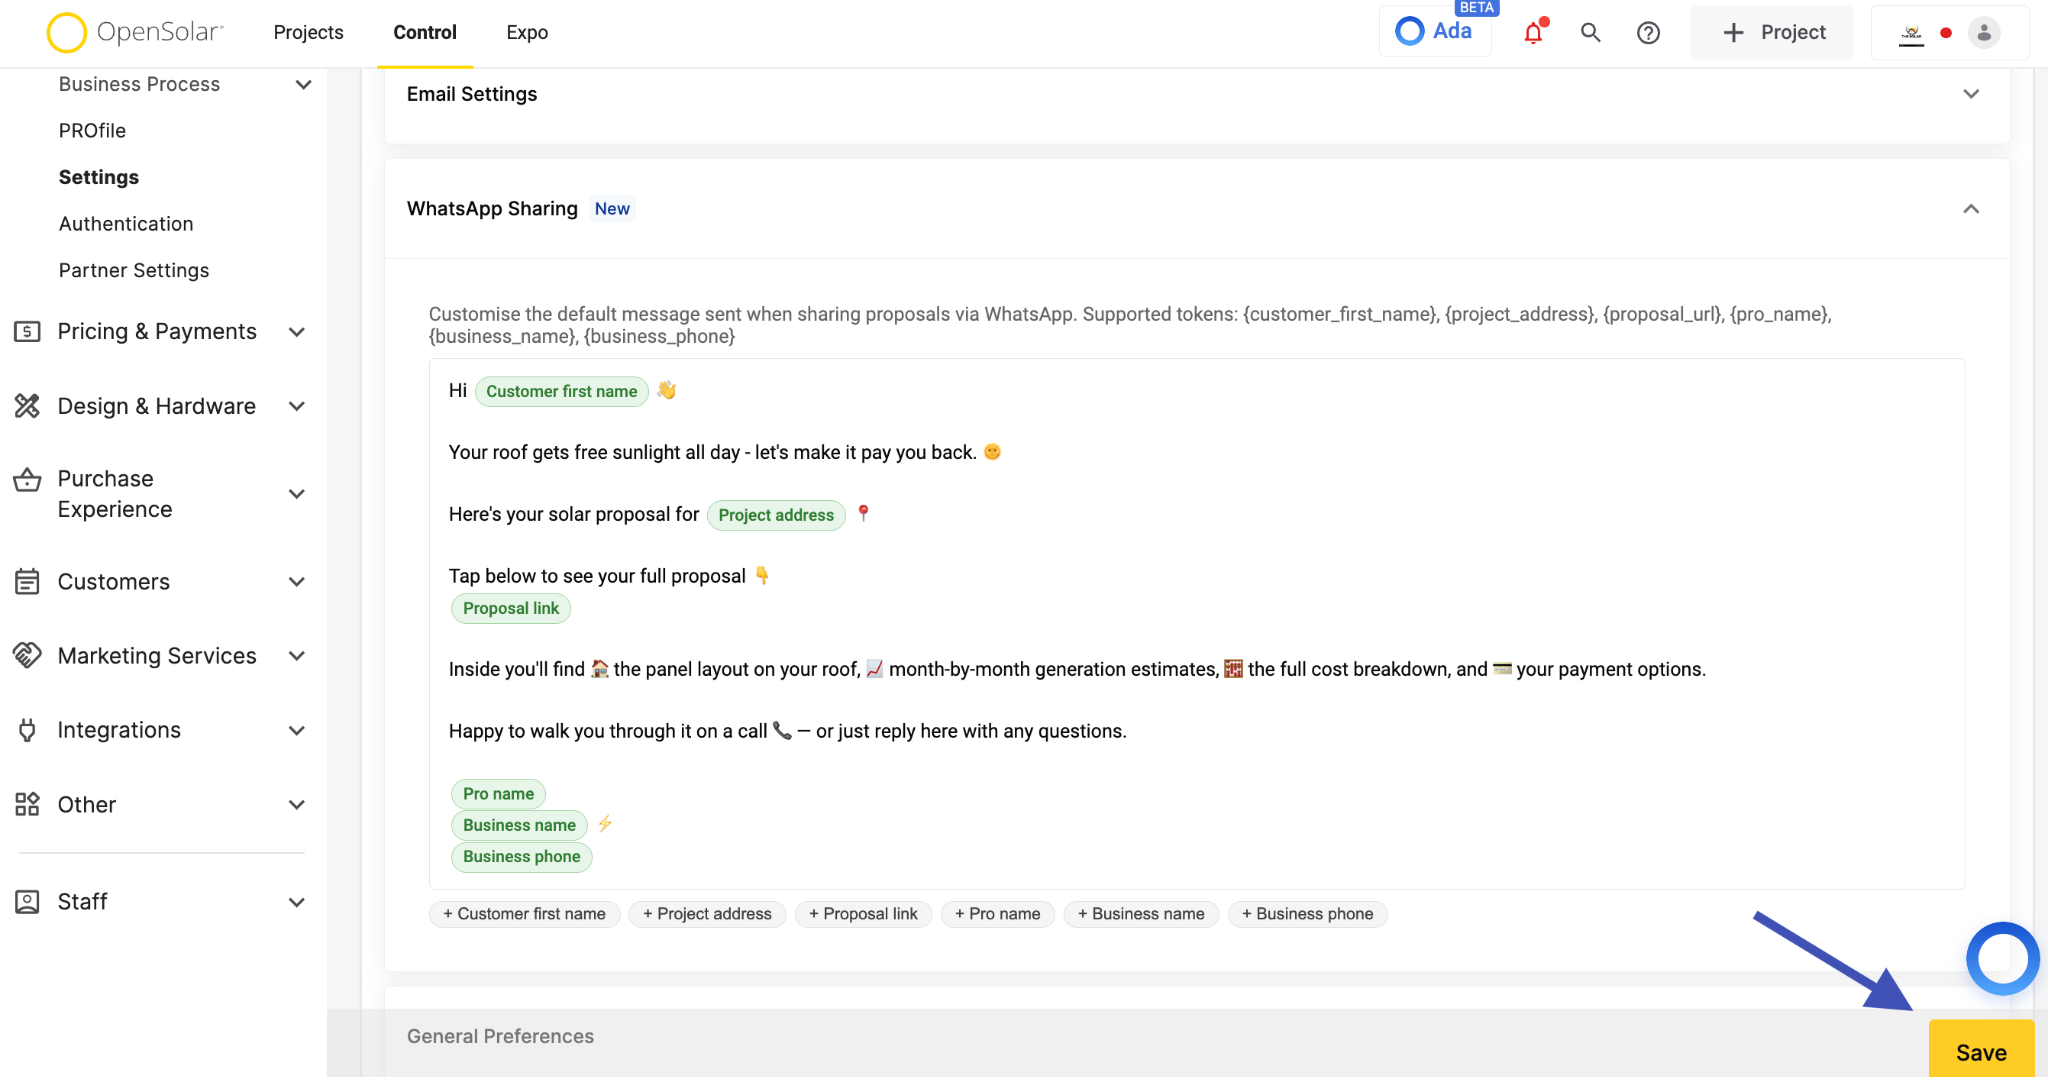The height and width of the screenshot is (1077, 2048).
Task: Click the Design & Hardware tools icon
Action: click(27, 406)
